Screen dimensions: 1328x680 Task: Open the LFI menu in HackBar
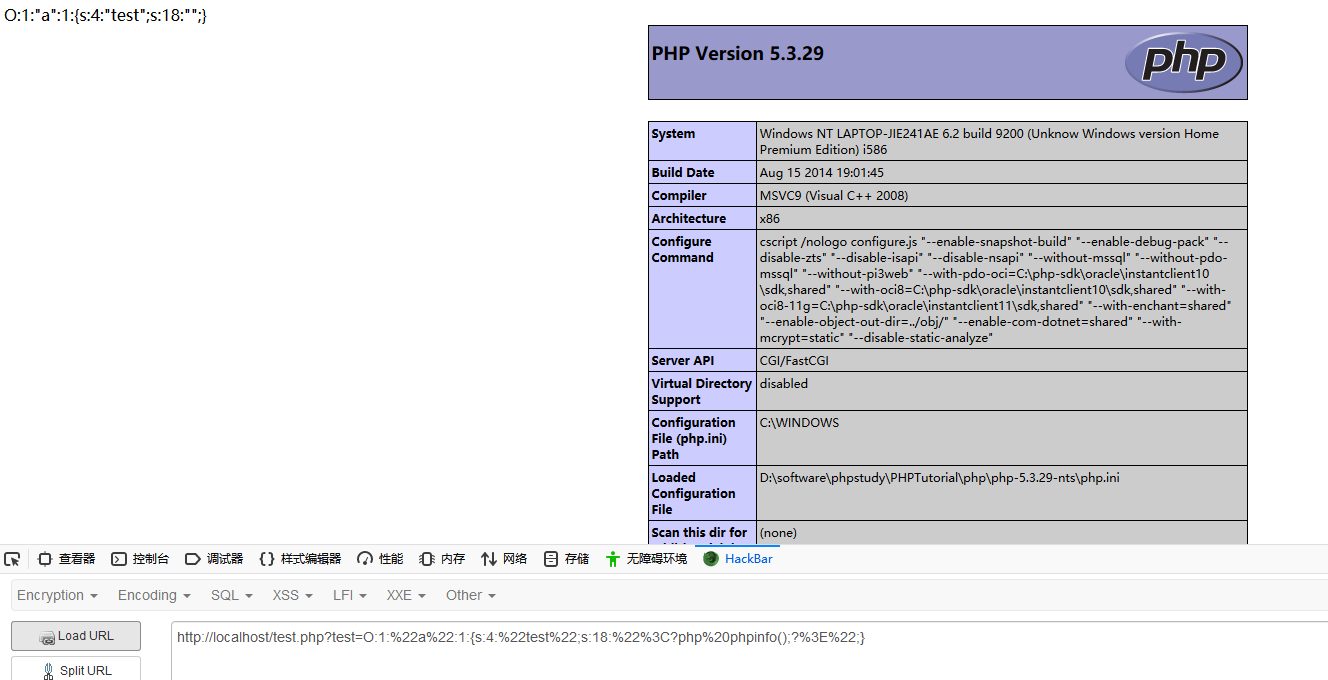click(x=348, y=595)
